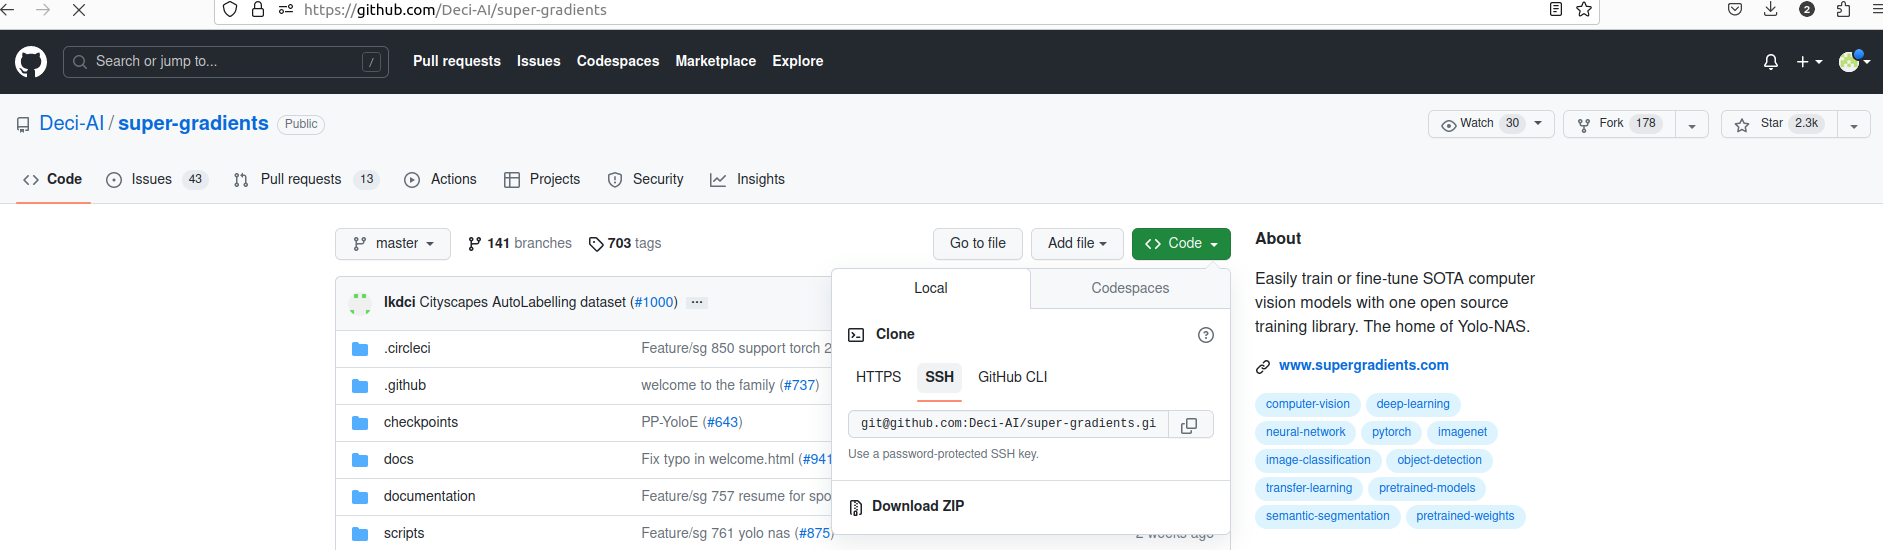
Task: Focus the Search or jump to field
Action: pos(226,62)
